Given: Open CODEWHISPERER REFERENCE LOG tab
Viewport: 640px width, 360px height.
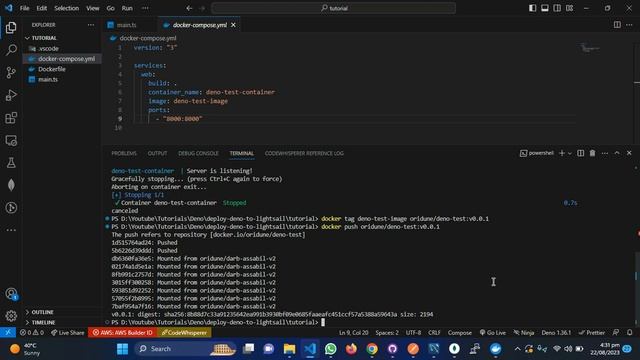Looking at the screenshot, I should [304, 153].
